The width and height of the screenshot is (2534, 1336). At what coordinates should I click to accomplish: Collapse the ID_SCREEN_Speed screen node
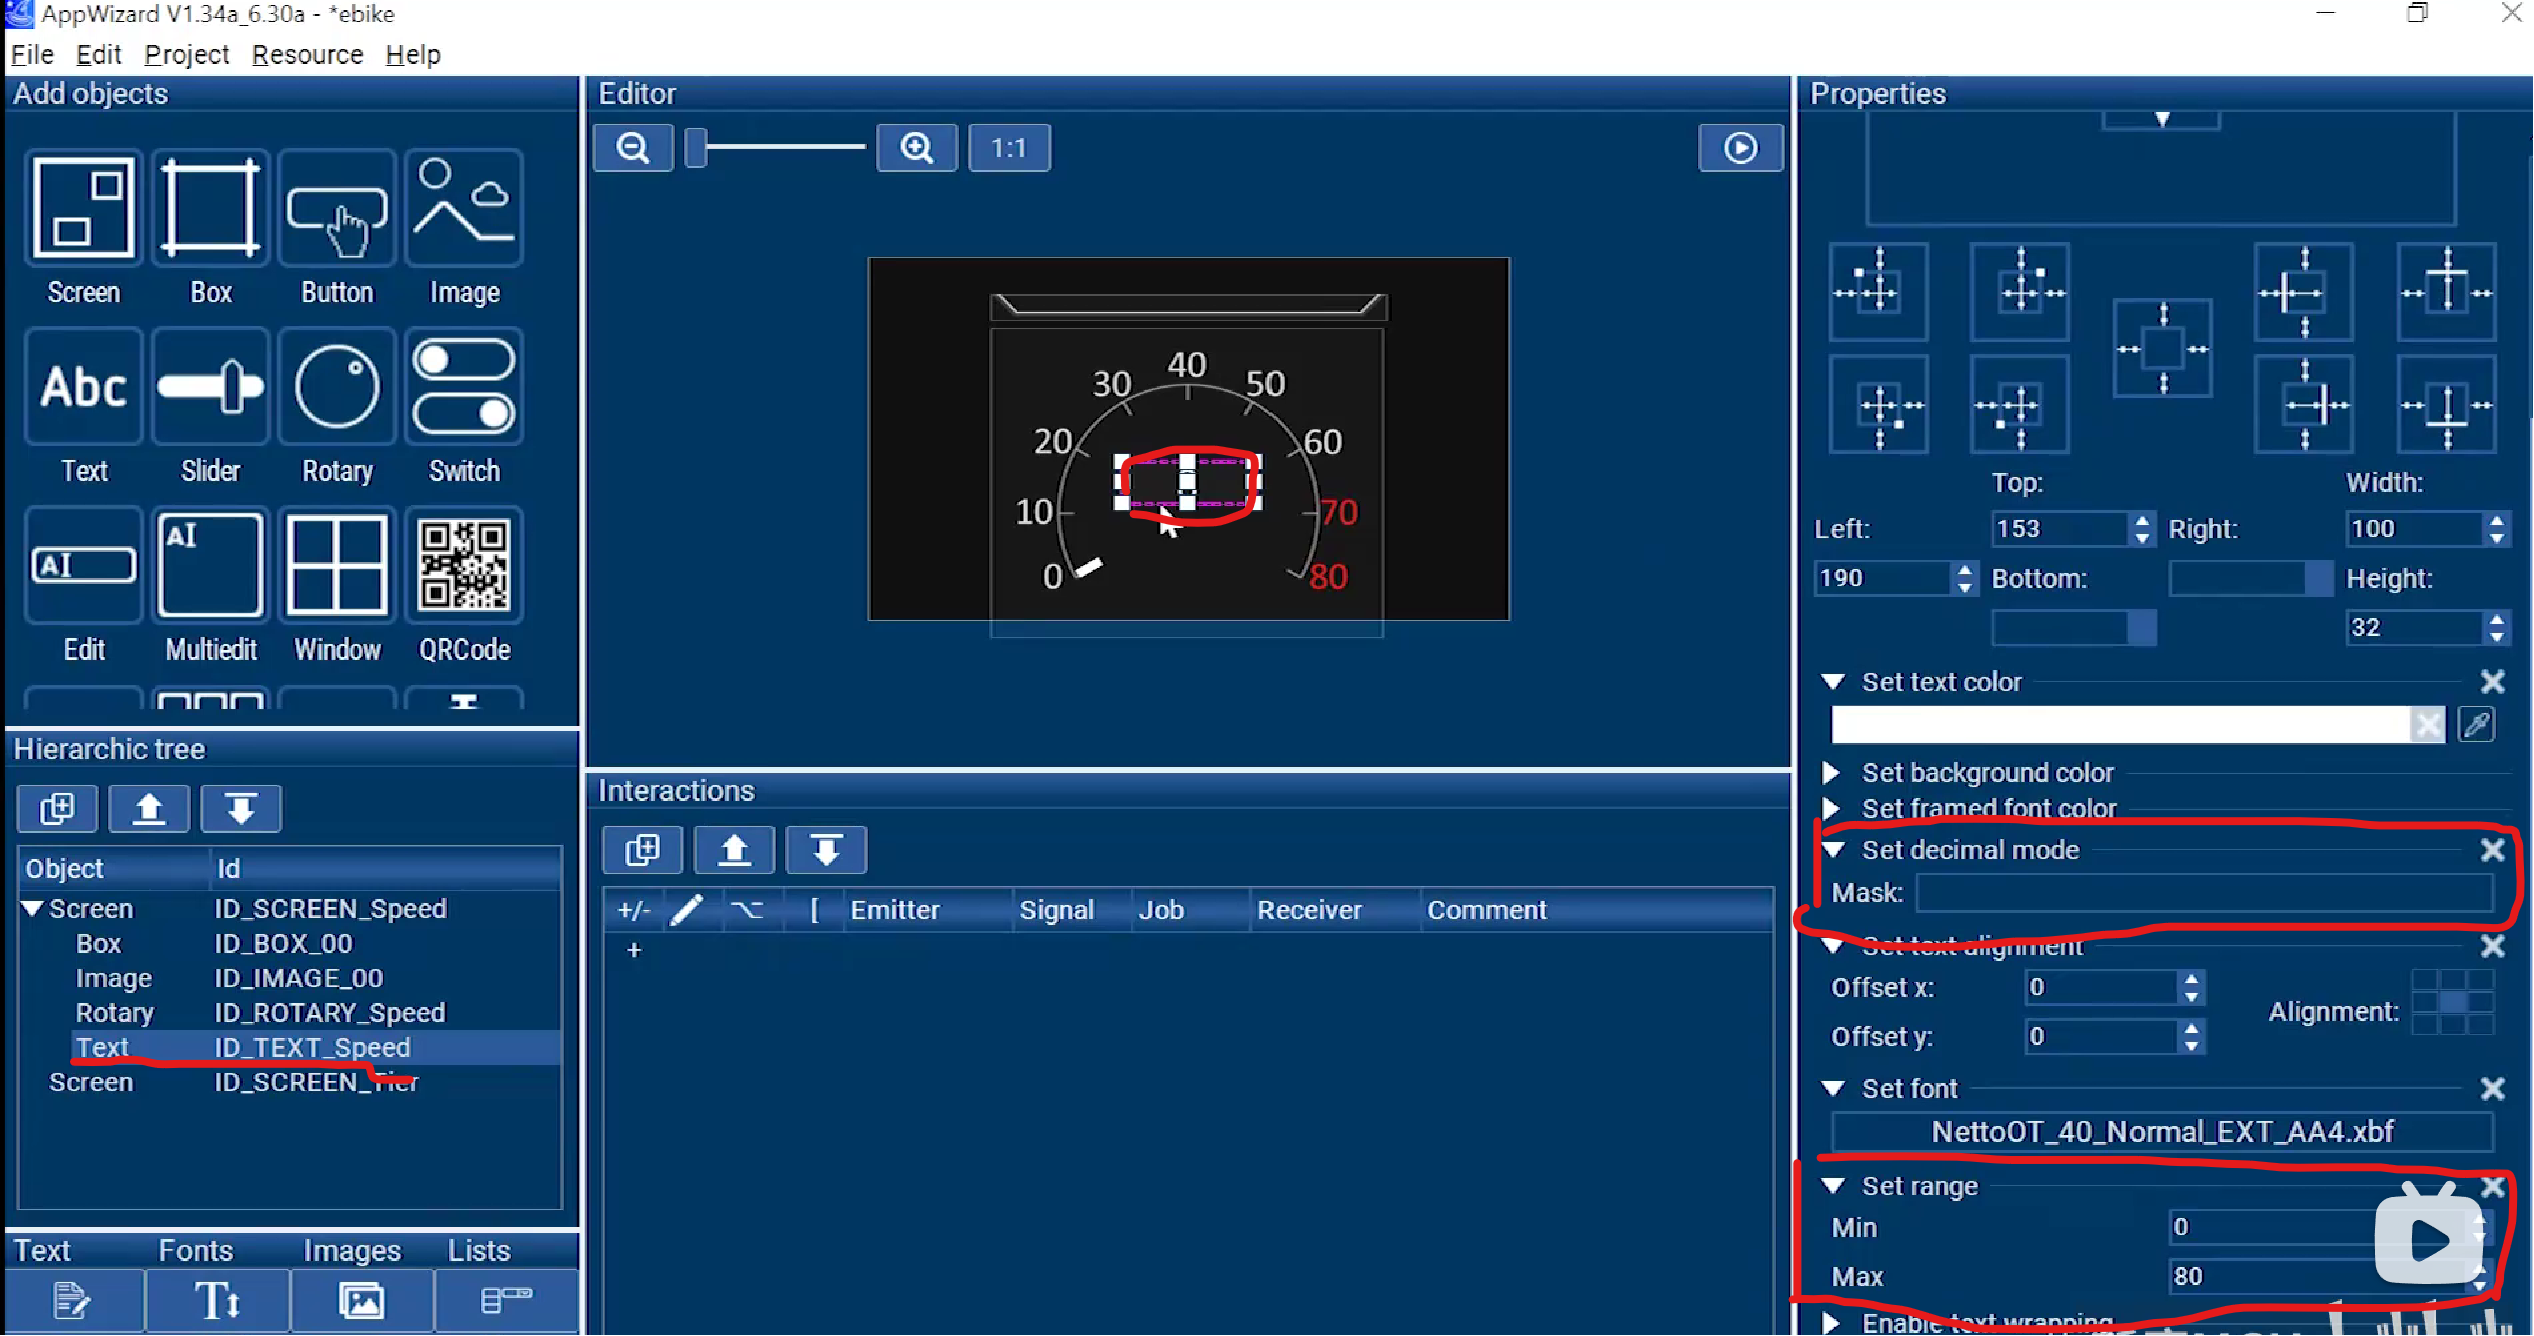pos(33,908)
